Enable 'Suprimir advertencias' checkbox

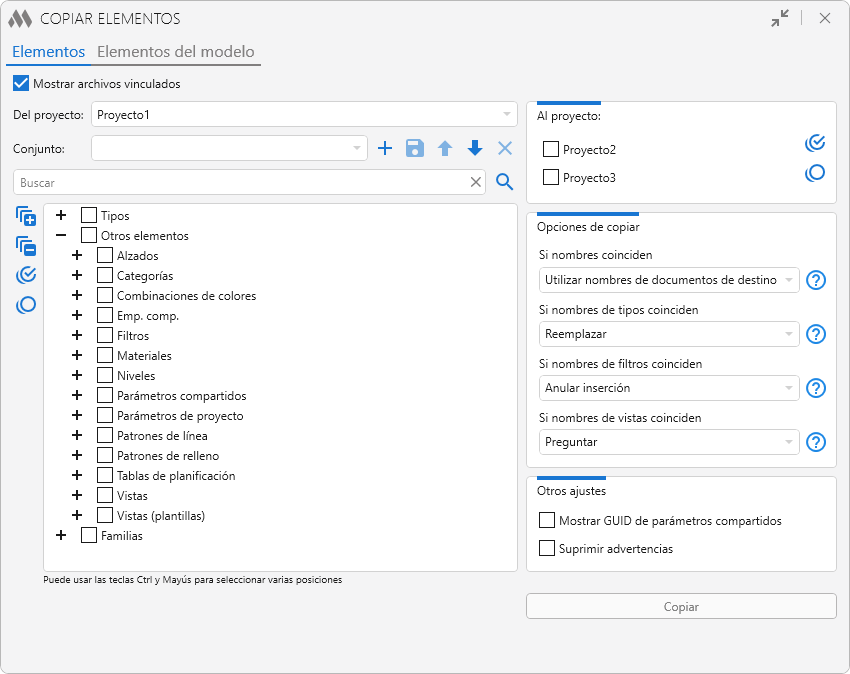pyautogui.click(x=547, y=548)
